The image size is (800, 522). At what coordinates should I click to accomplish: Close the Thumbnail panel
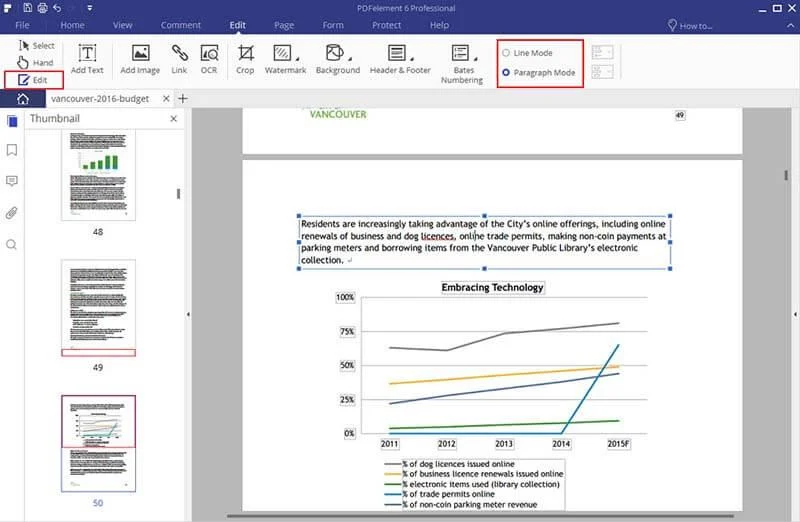pos(173,118)
